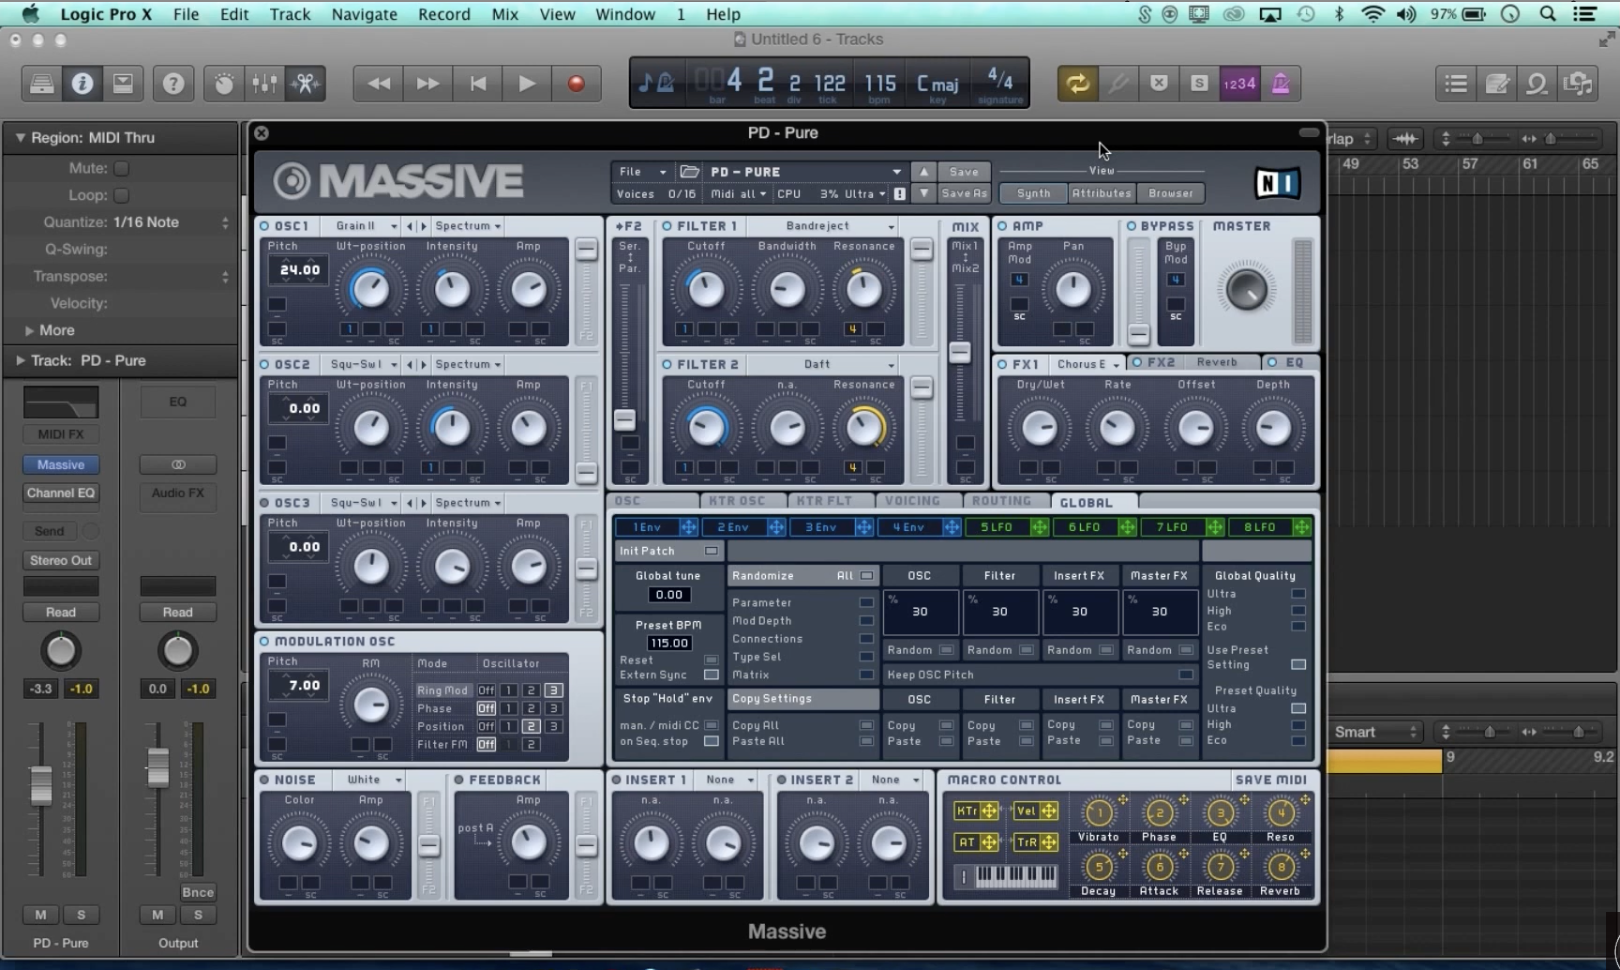Open the Mixer from the toolbar
The image size is (1620, 970).
(x=265, y=84)
